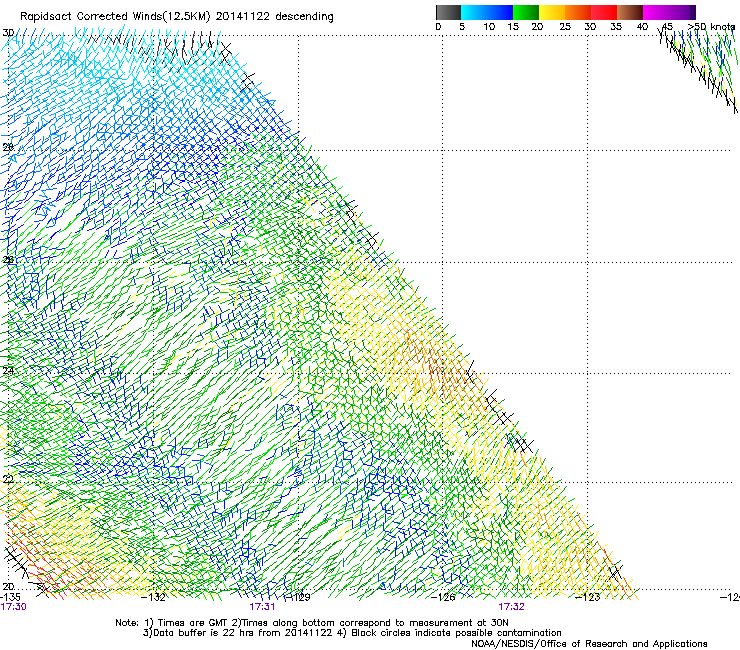Click the latitude 20 axis label
Screen dimensions: 740x650
[8, 587]
